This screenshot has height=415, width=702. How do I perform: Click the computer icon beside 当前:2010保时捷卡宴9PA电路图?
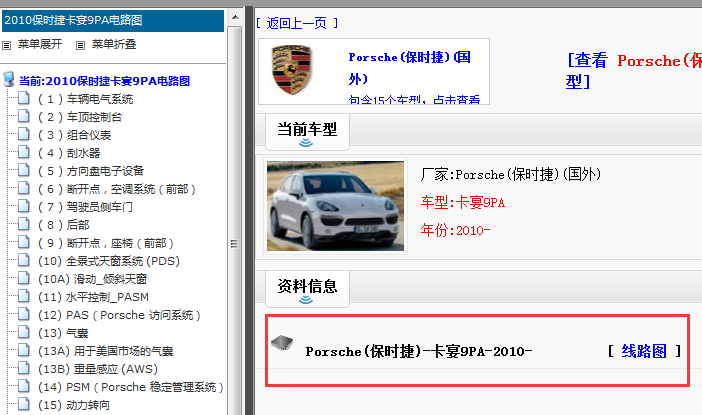tap(9, 79)
